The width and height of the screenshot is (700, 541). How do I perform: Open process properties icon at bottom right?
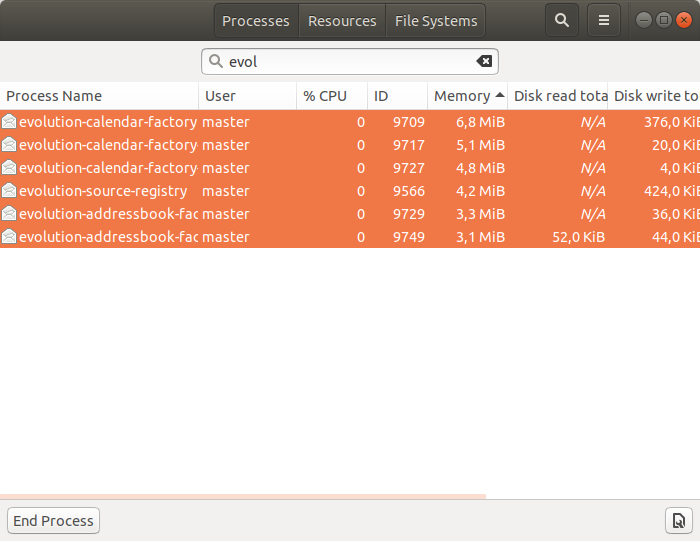[x=679, y=520]
